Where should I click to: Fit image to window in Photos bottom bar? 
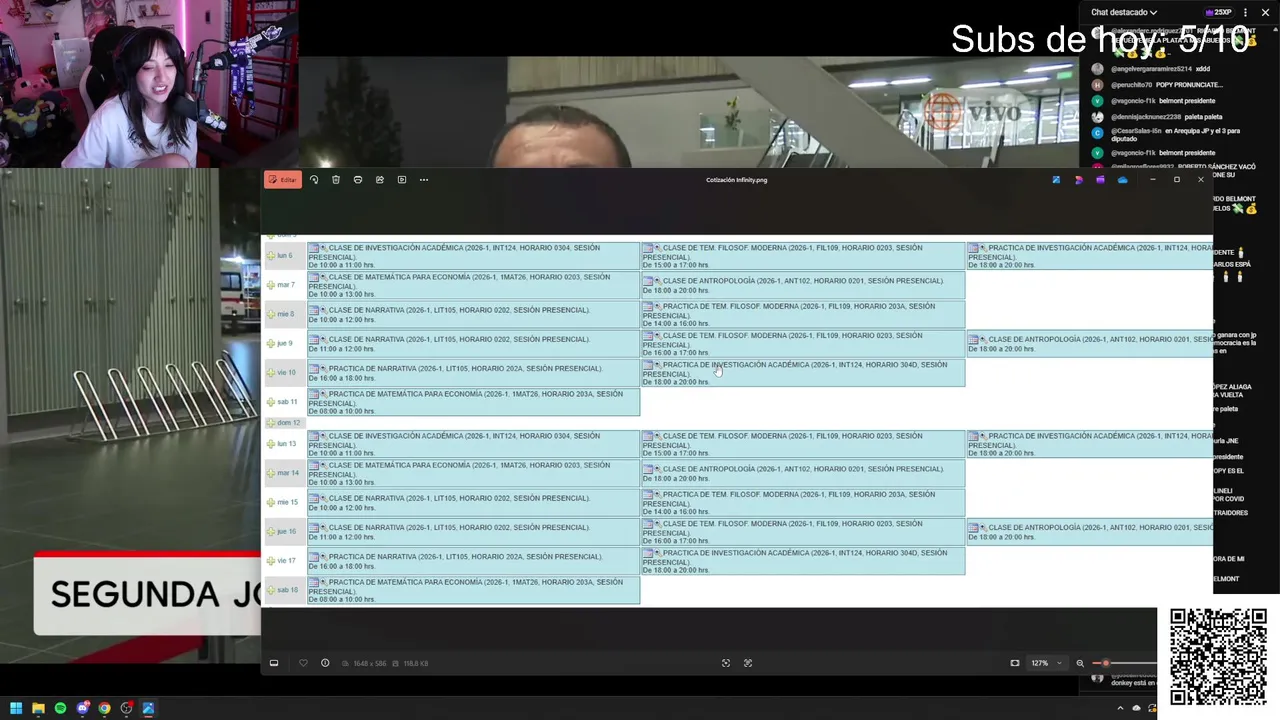tap(726, 663)
